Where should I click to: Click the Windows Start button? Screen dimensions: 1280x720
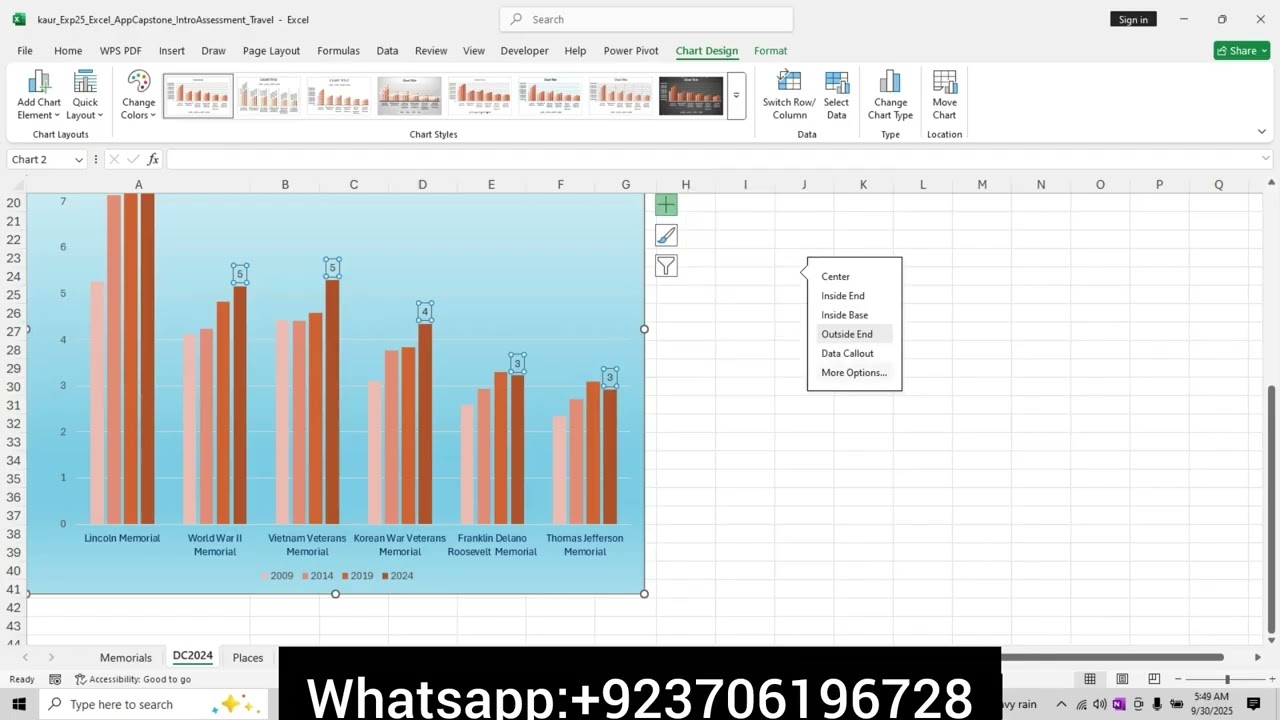19,704
